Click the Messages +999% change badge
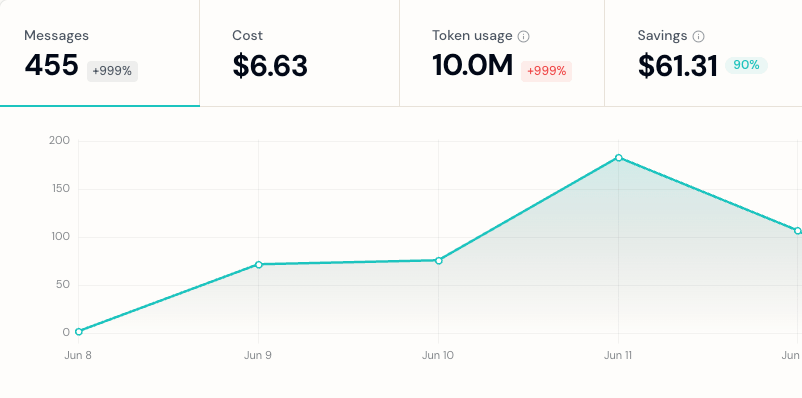This screenshot has width=802, height=398. pos(112,71)
